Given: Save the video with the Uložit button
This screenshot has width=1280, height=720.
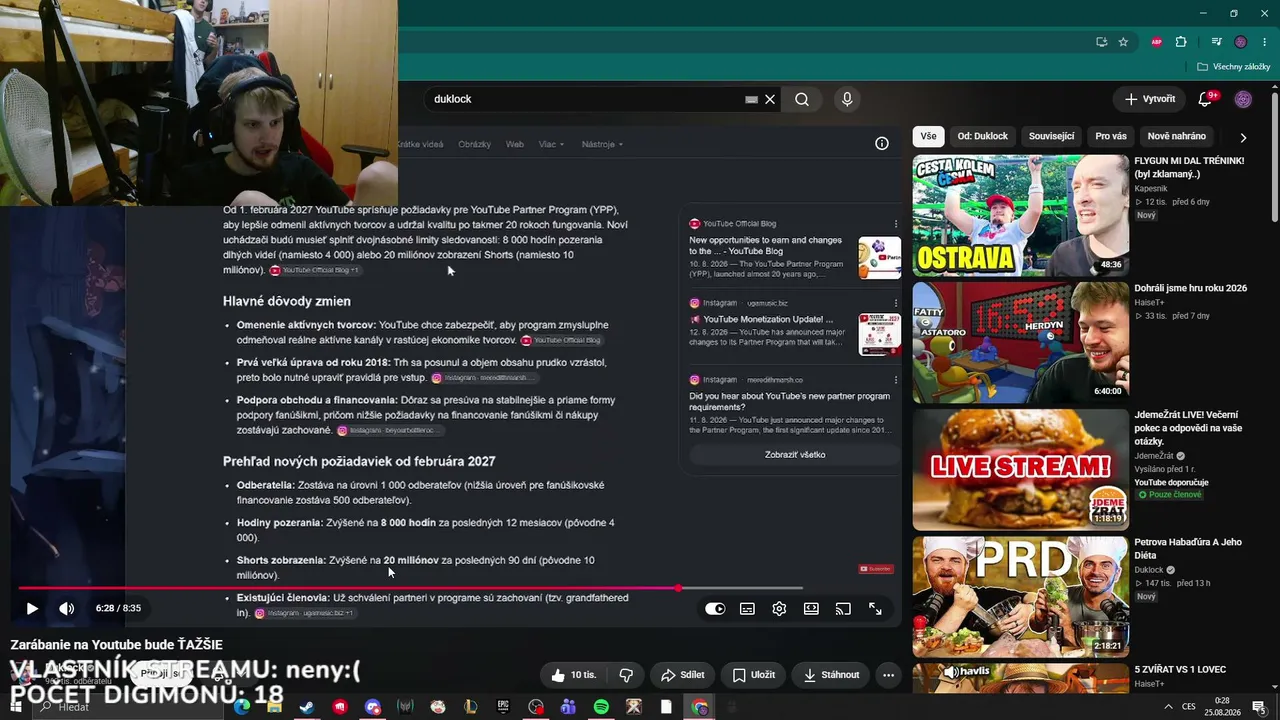Looking at the screenshot, I should click(753, 675).
